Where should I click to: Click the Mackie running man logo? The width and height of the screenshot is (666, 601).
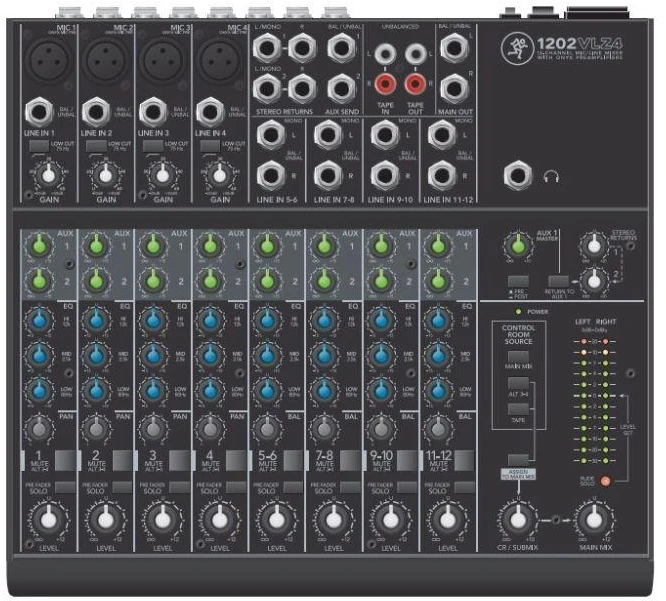[x=517, y=48]
